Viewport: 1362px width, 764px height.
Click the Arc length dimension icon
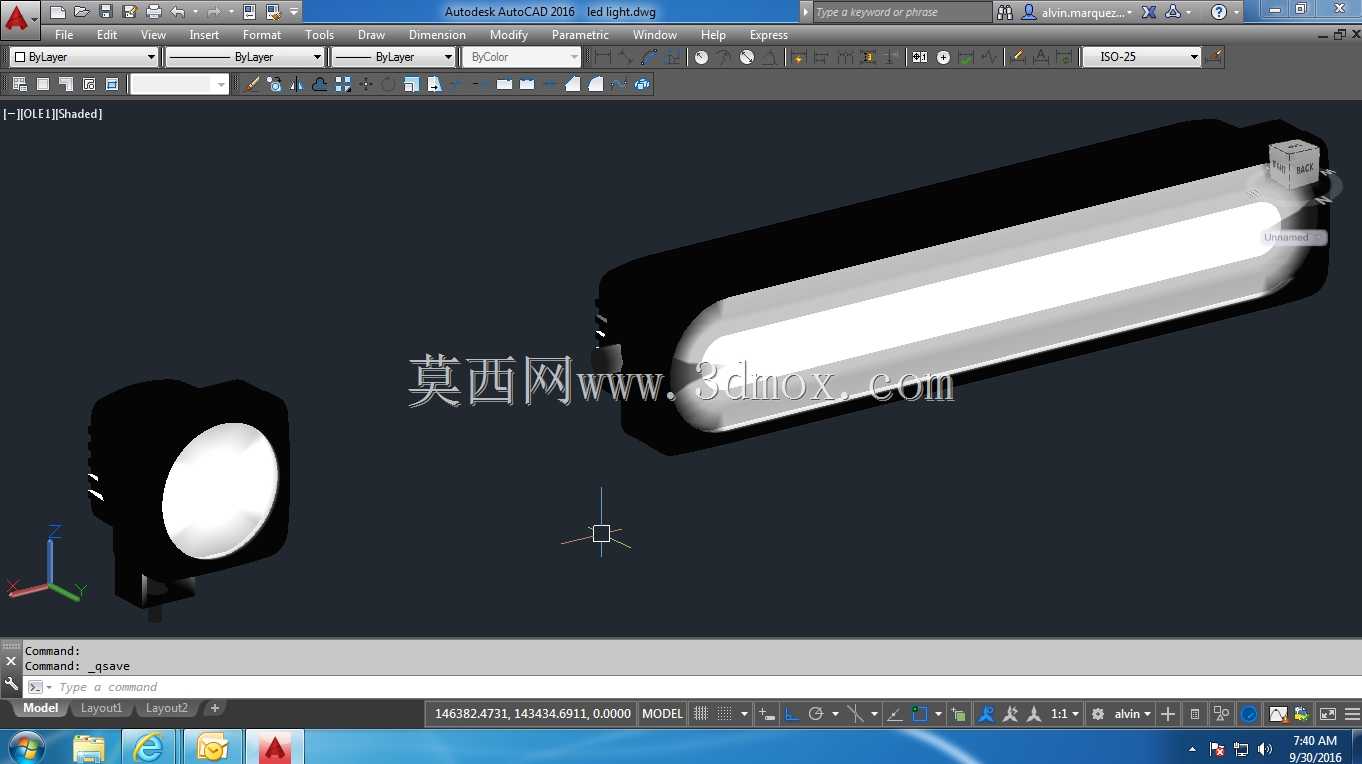click(649, 57)
